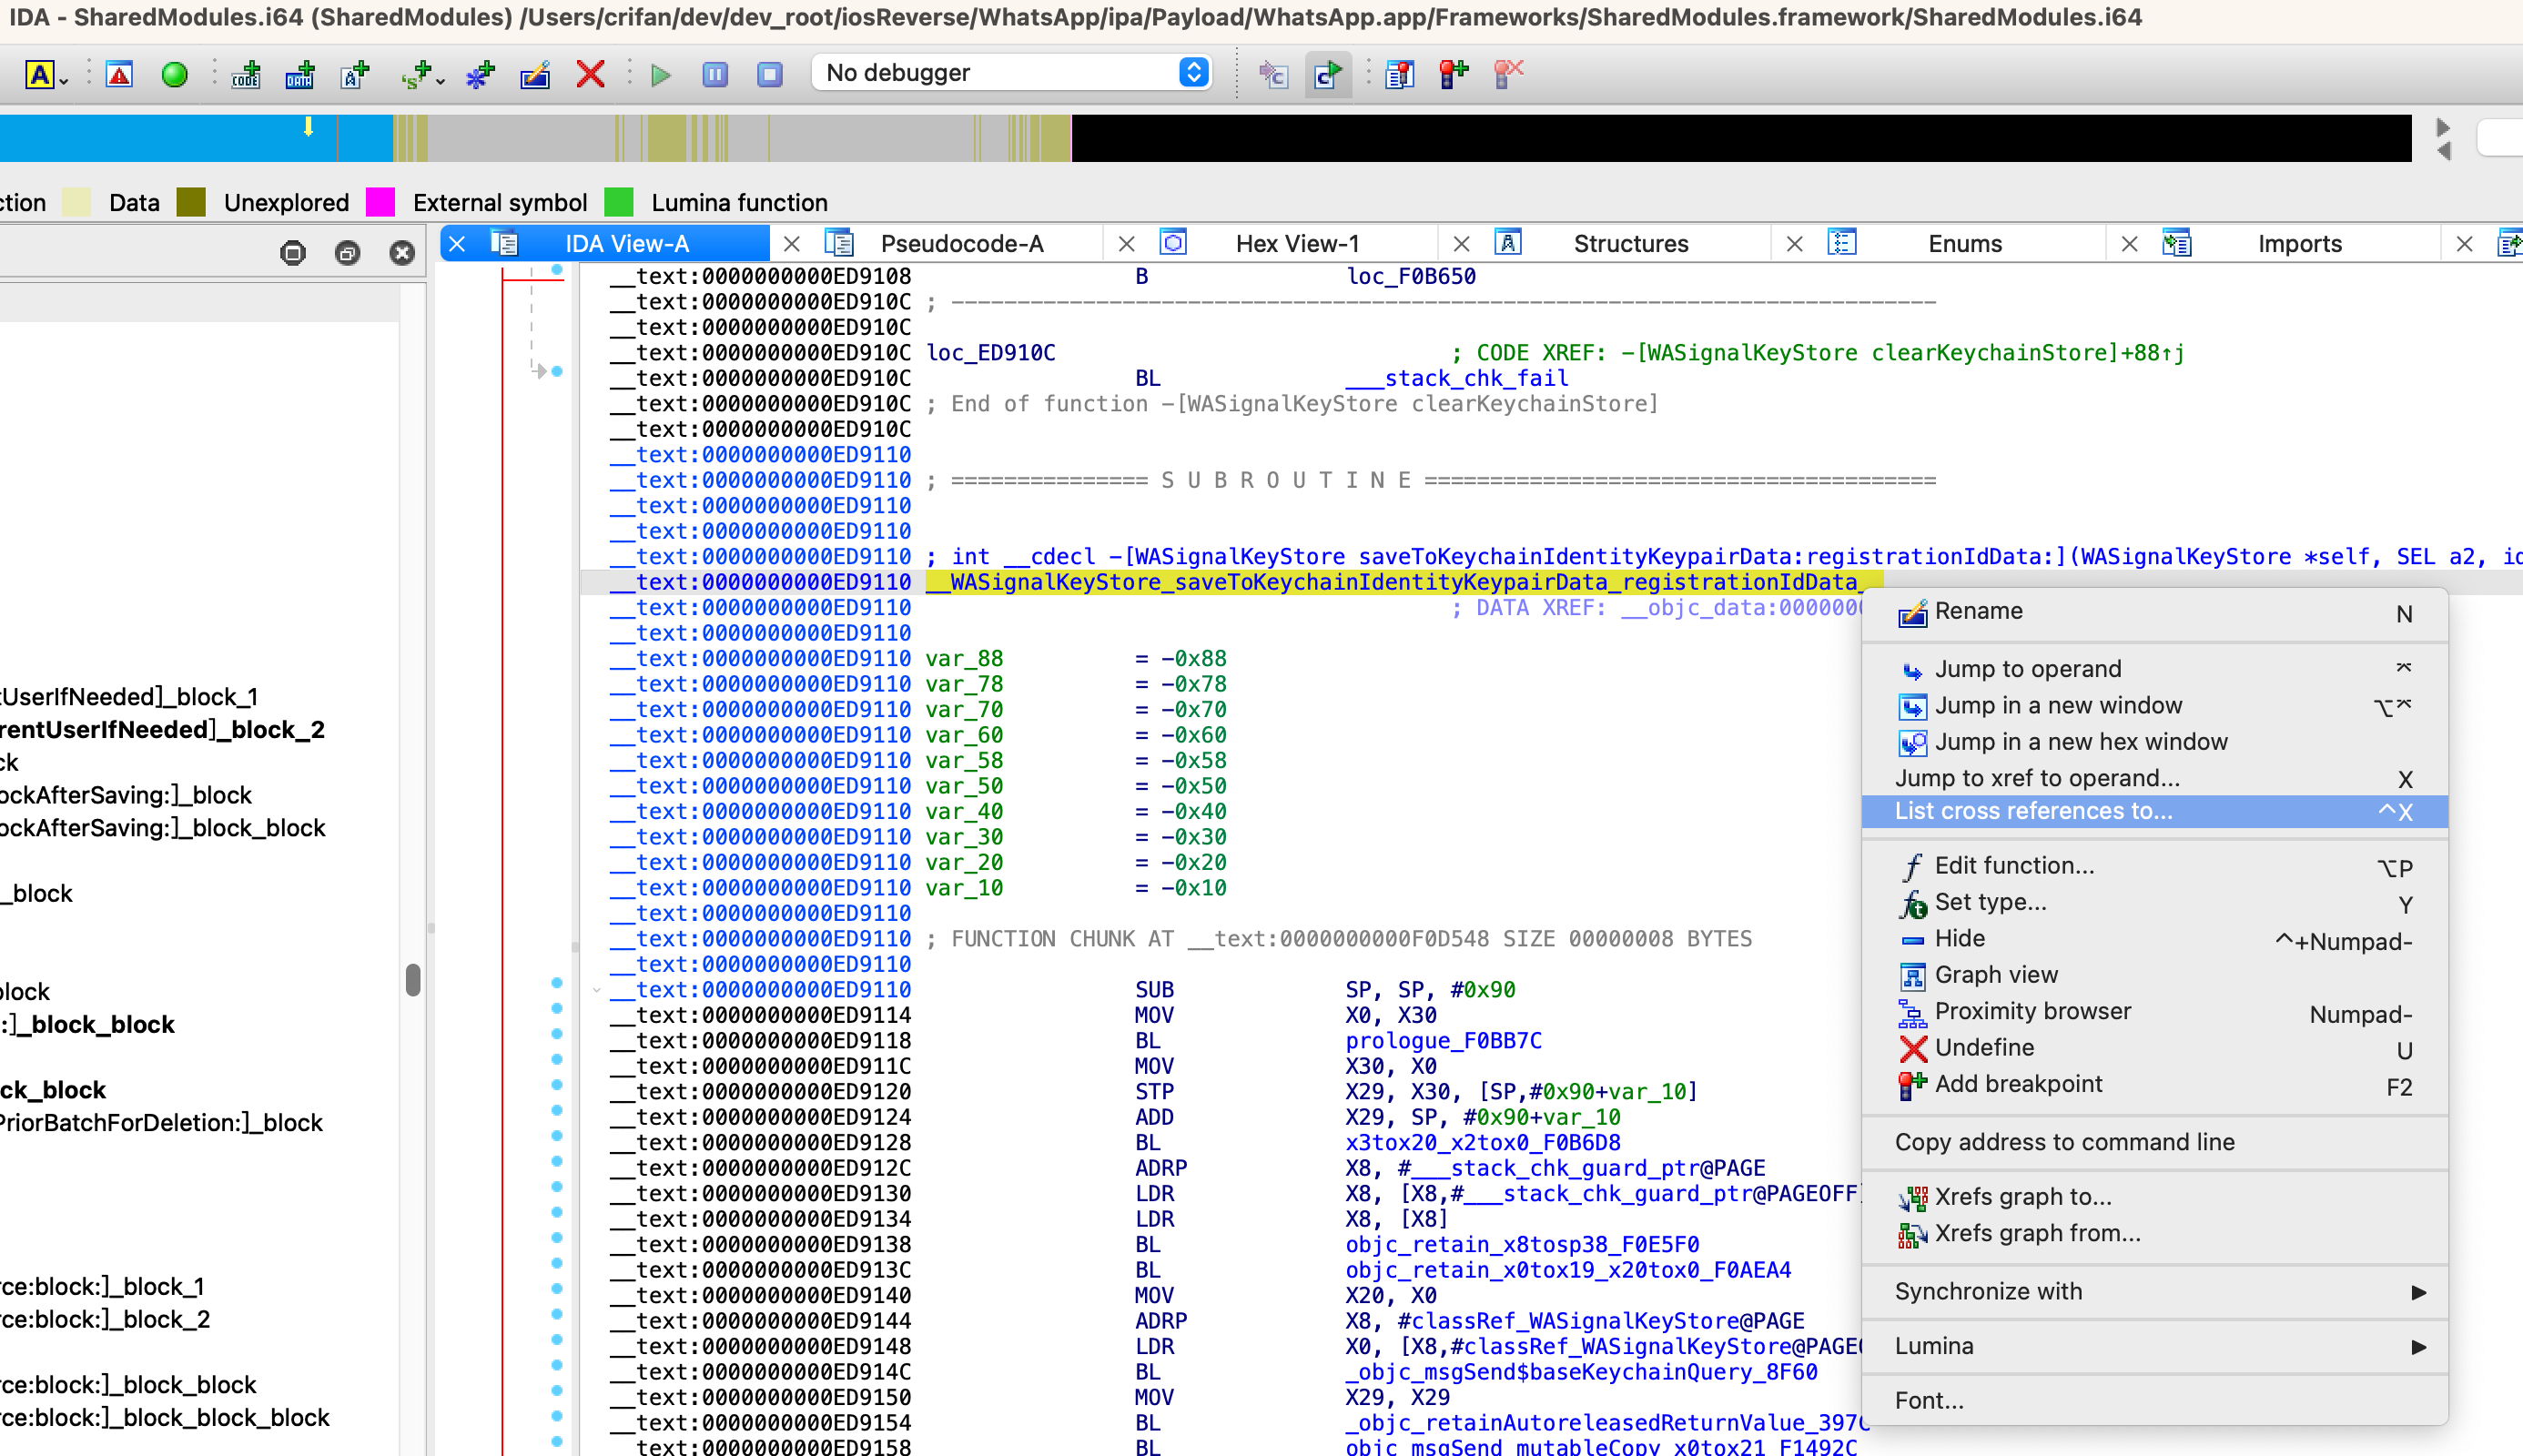Expand the Synchronize with submenu
Viewport: 2523px width, 1456px height.
point(2155,1292)
